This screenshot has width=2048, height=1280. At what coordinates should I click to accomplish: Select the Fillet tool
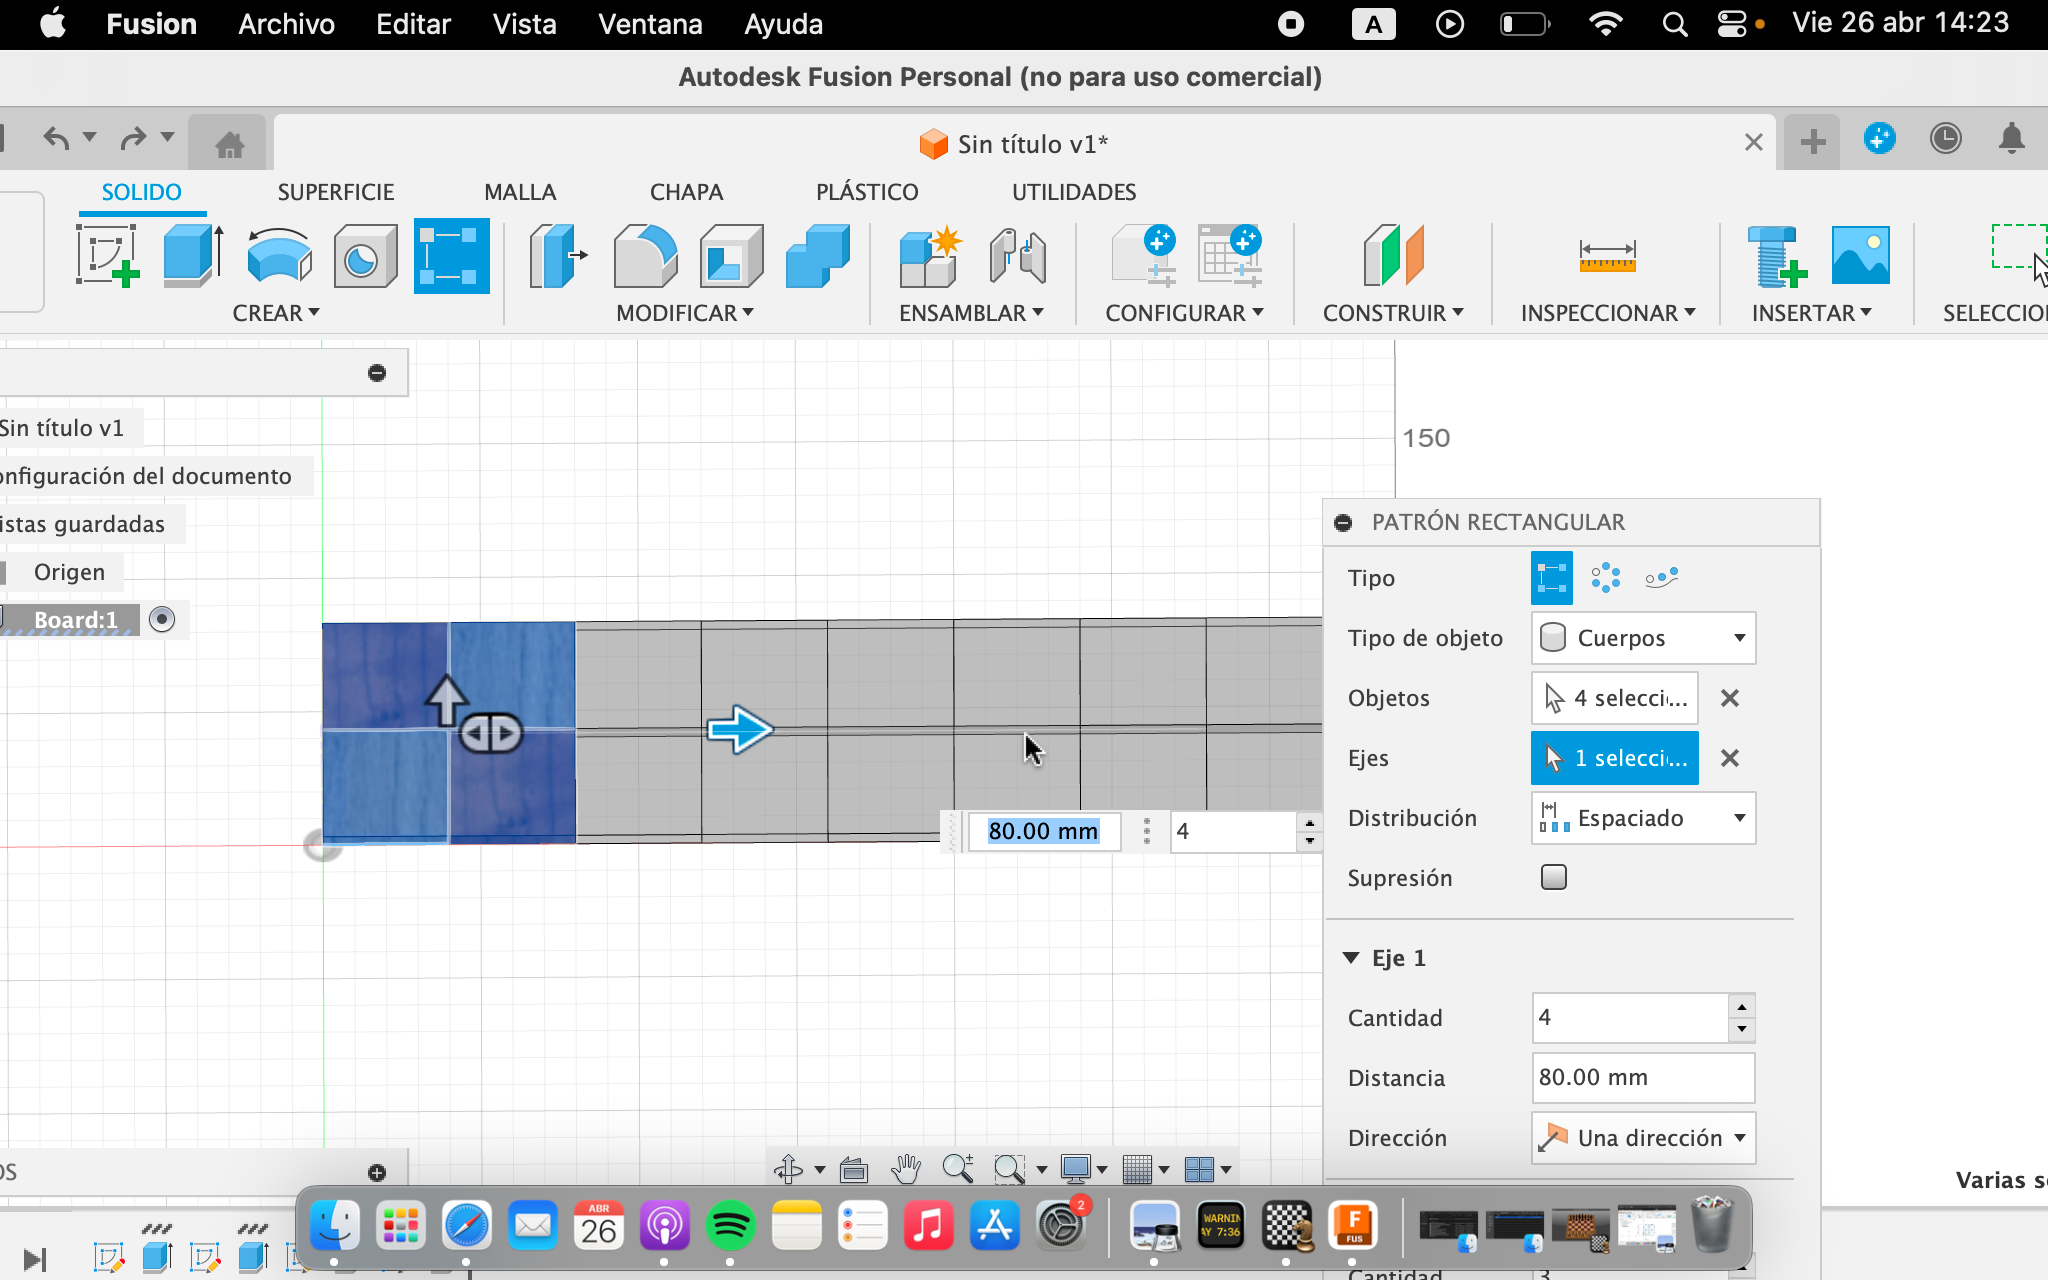point(645,255)
